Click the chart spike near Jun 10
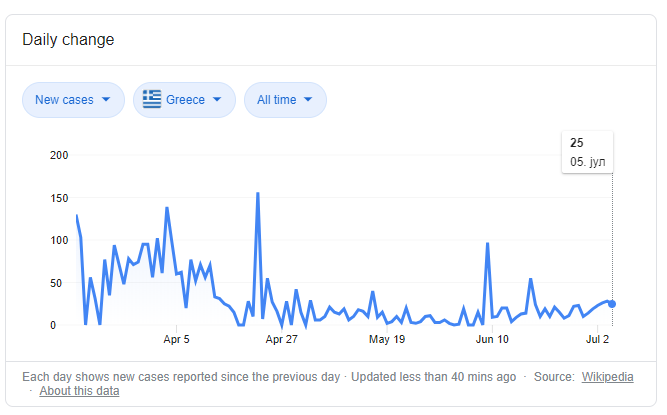Viewport: 667px width, 415px height. click(487, 244)
